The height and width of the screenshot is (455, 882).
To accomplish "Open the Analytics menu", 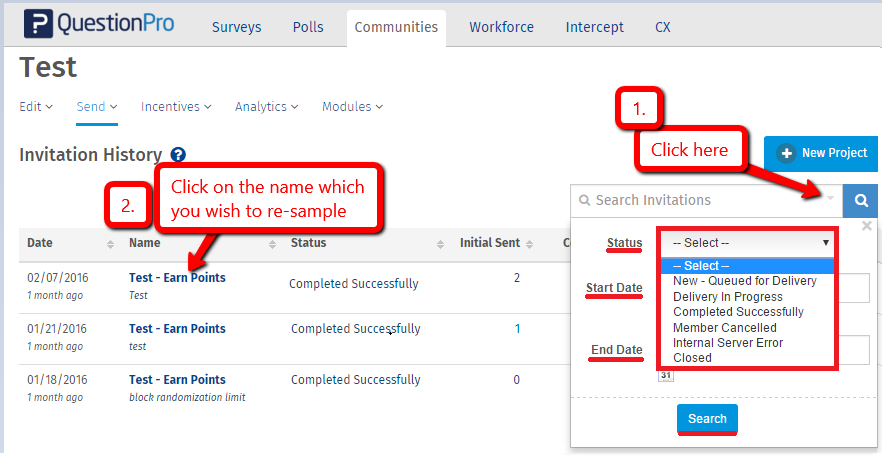I will (266, 107).
